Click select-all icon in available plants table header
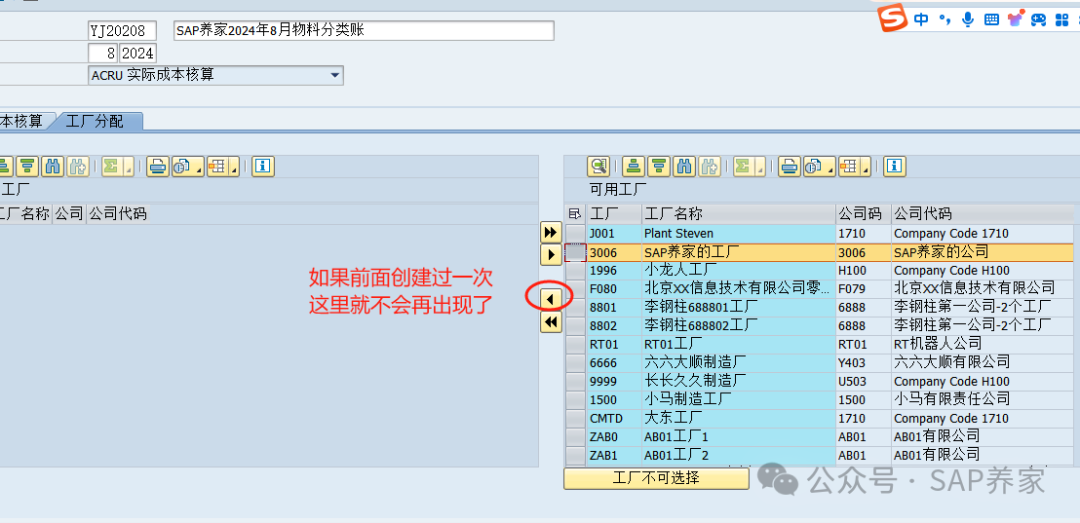Screen dimensions: 1080x523 tap(574, 214)
